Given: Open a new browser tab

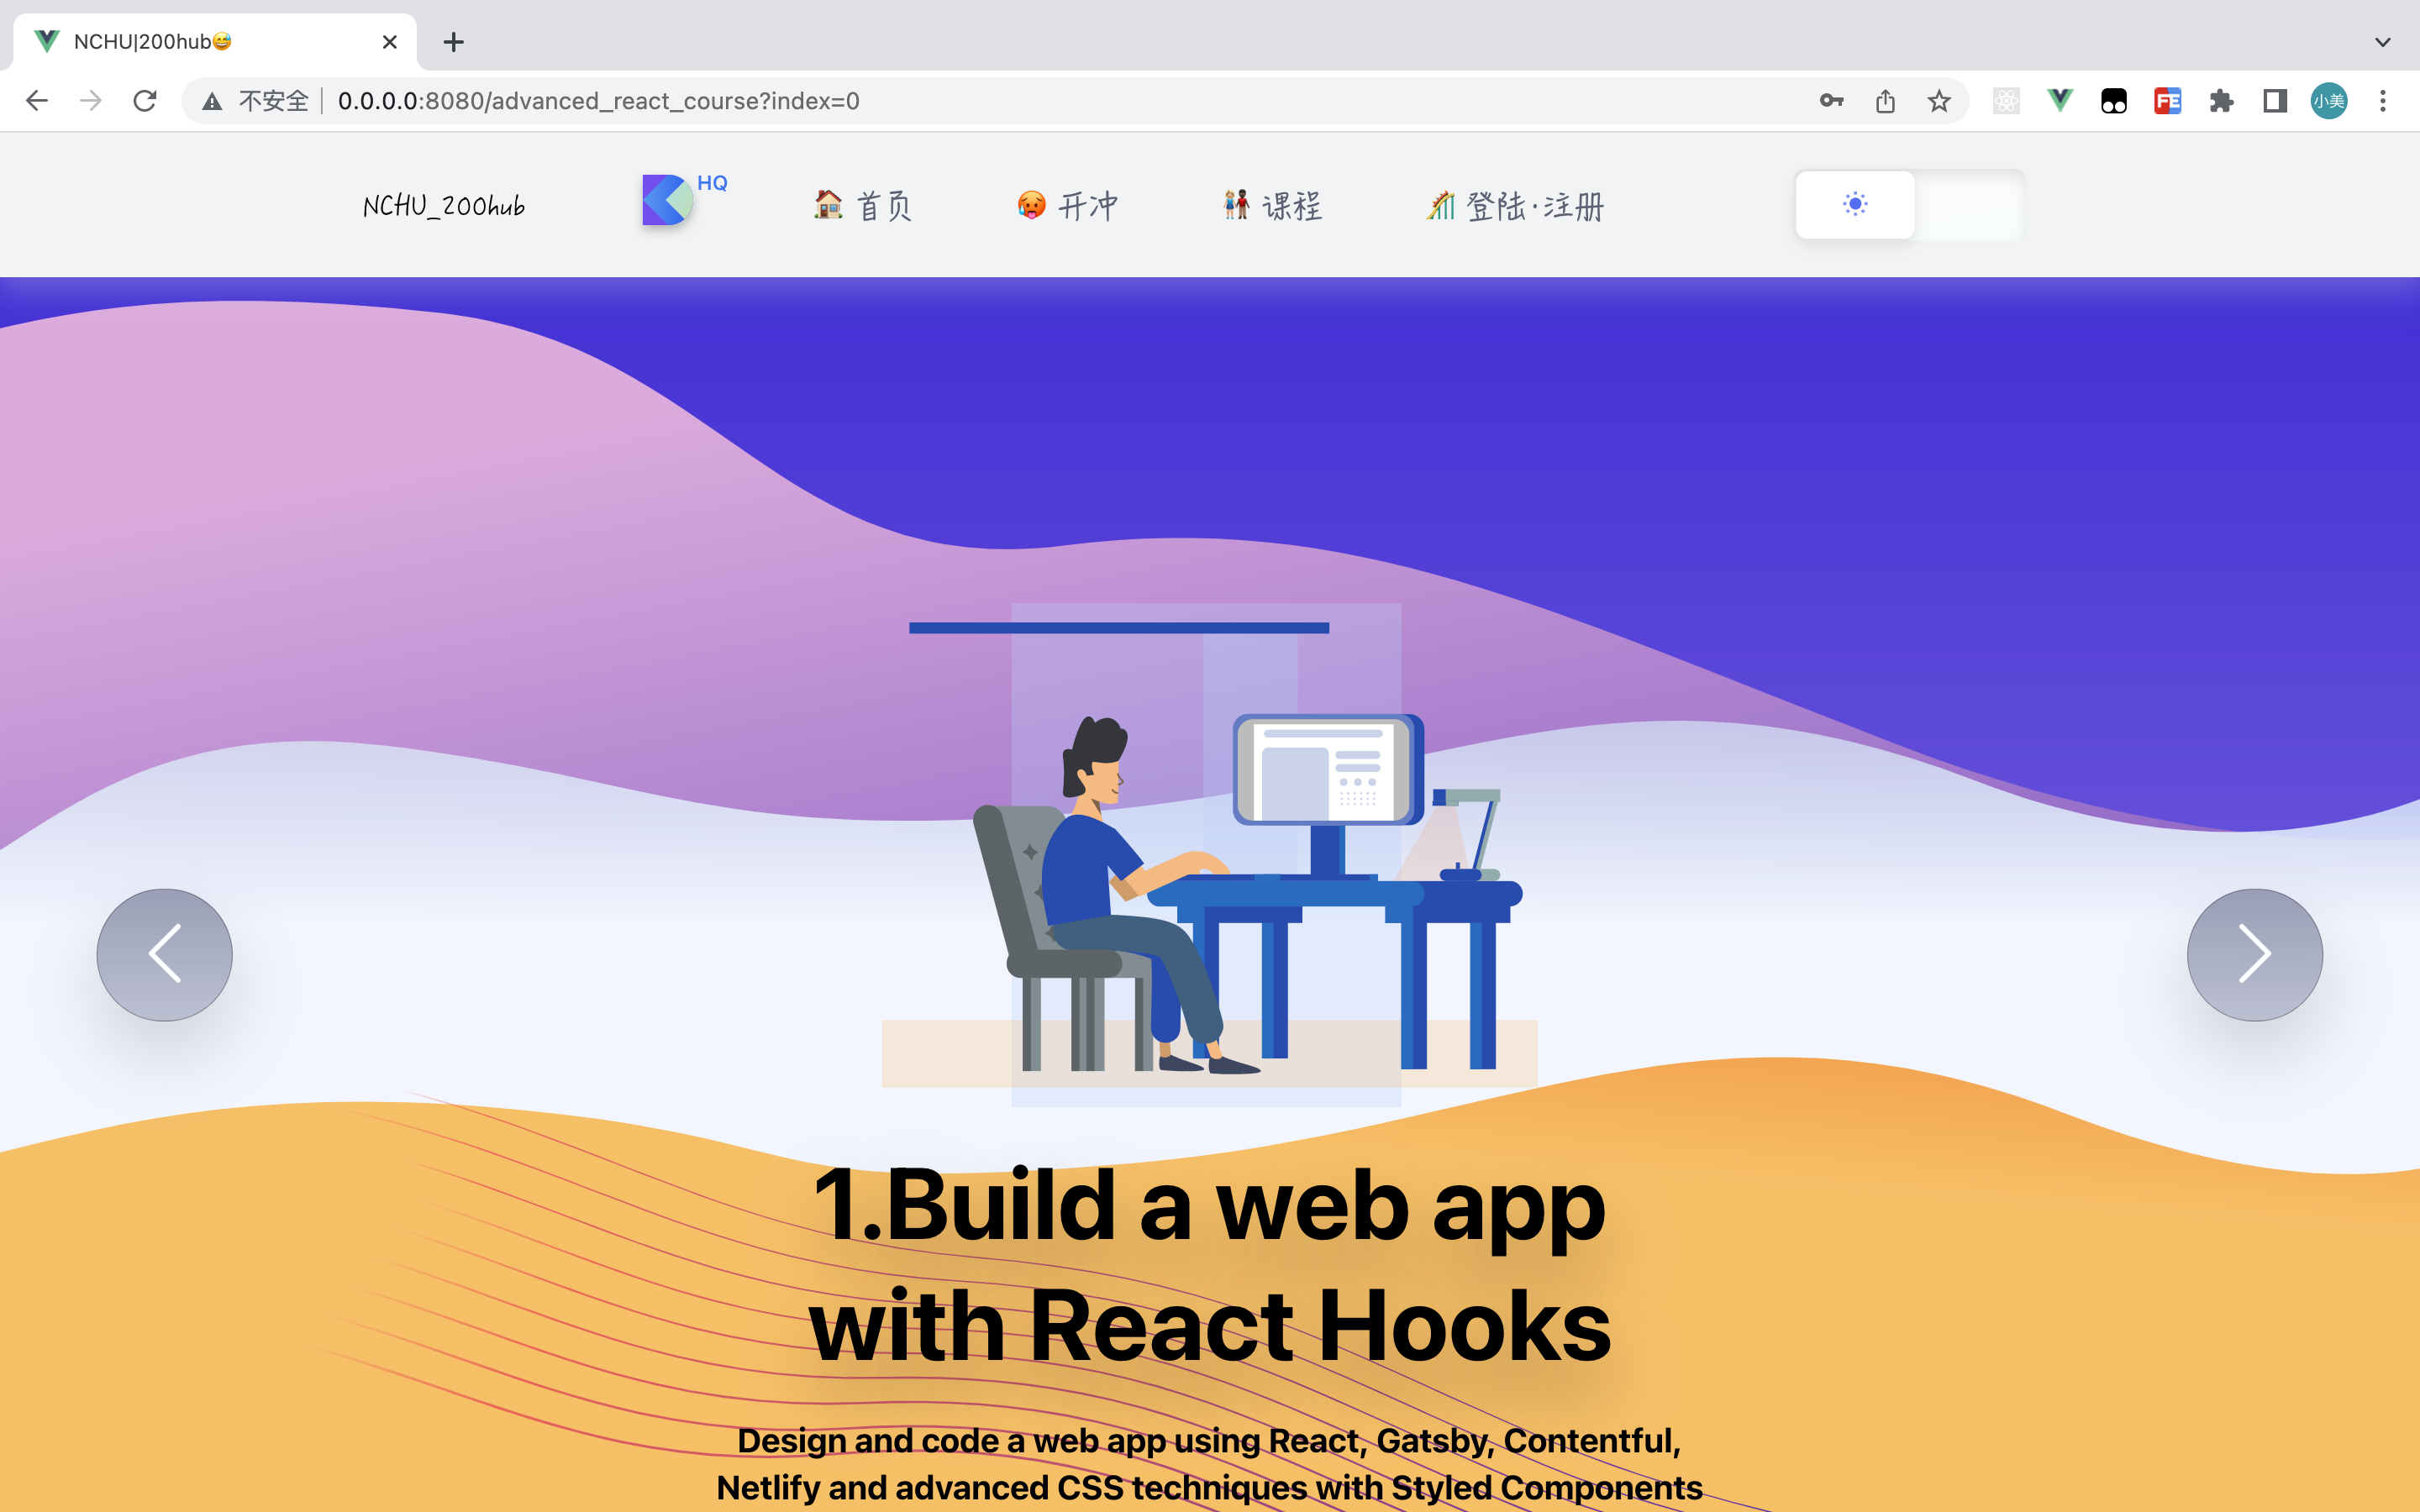Looking at the screenshot, I should point(454,42).
